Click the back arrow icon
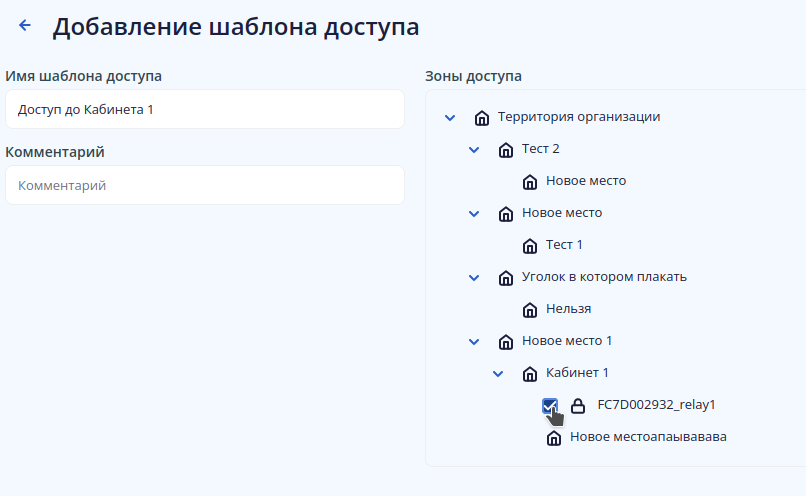The height and width of the screenshot is (496, 806). click(25, 26)
